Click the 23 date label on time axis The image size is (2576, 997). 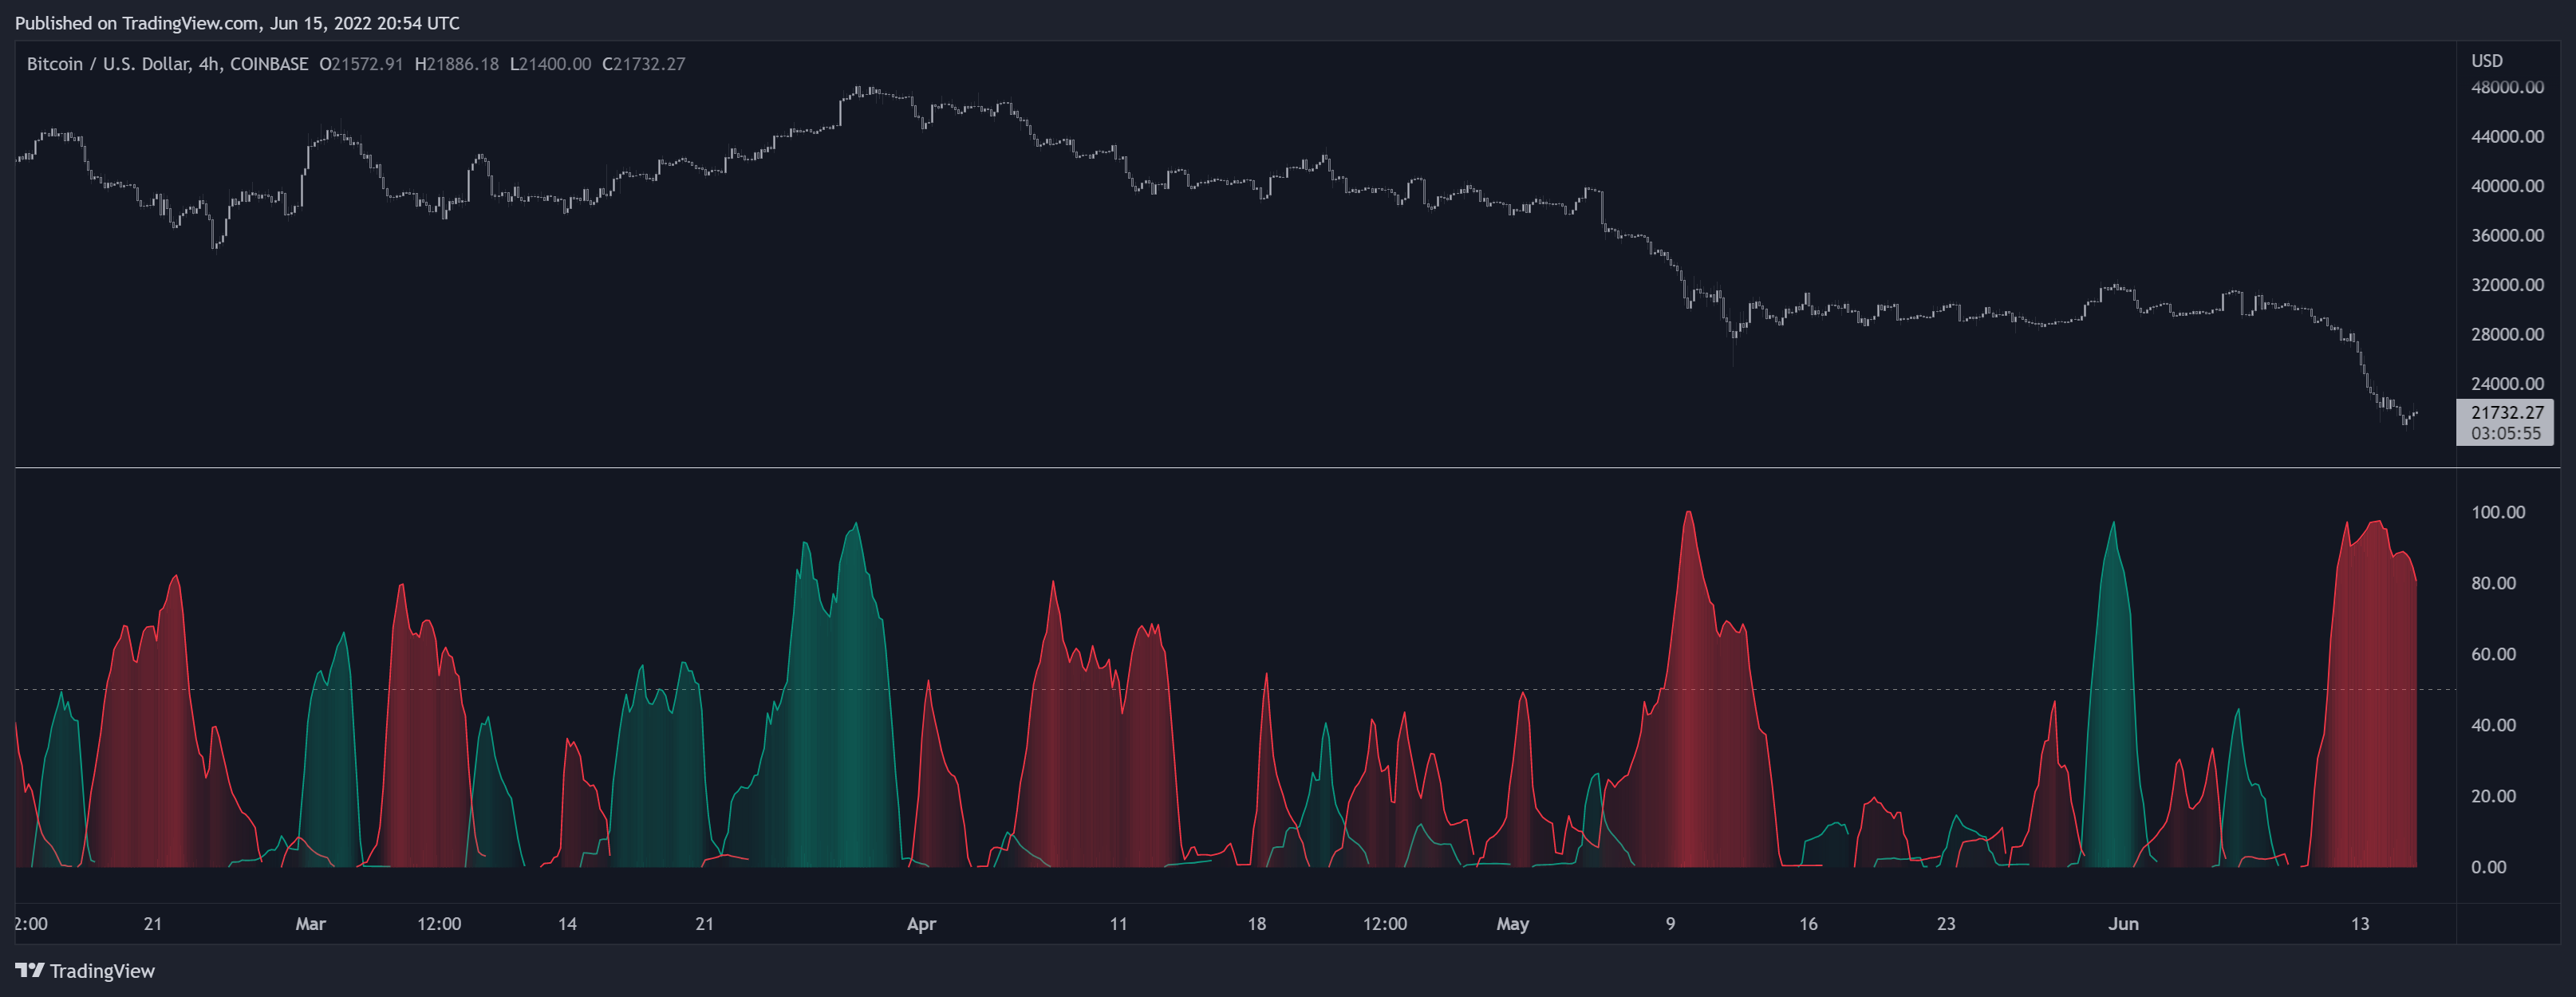[x=1945, y=924]
